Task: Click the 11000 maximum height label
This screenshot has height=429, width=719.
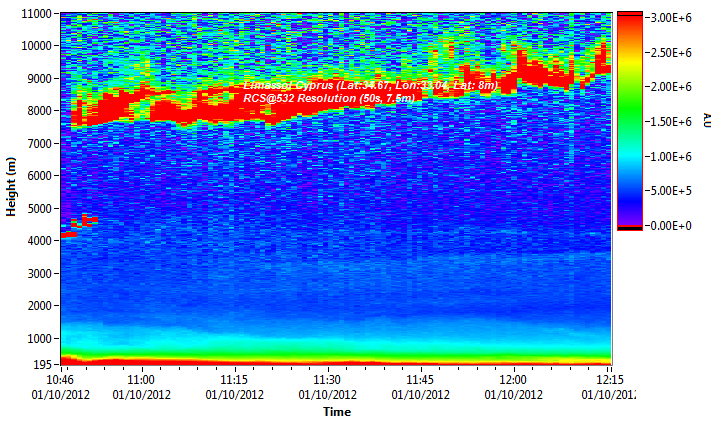Action: (36, 14)
